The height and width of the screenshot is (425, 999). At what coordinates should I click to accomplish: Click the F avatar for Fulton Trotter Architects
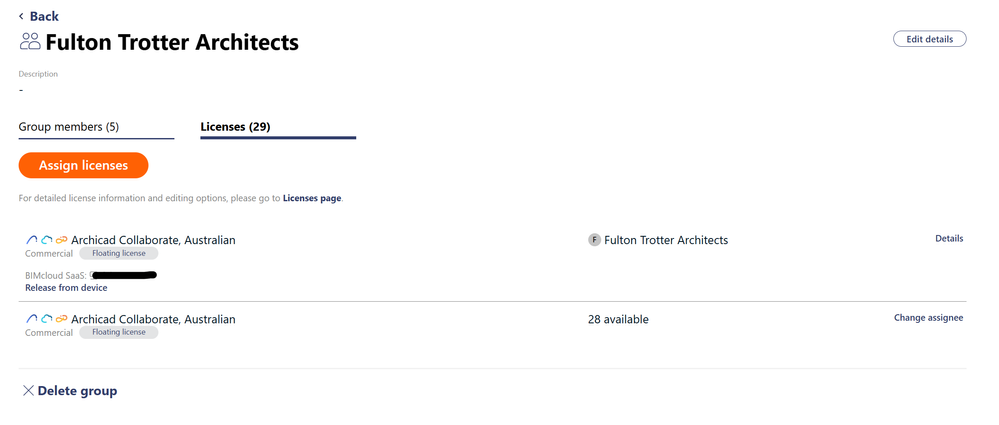pos(594,240)
